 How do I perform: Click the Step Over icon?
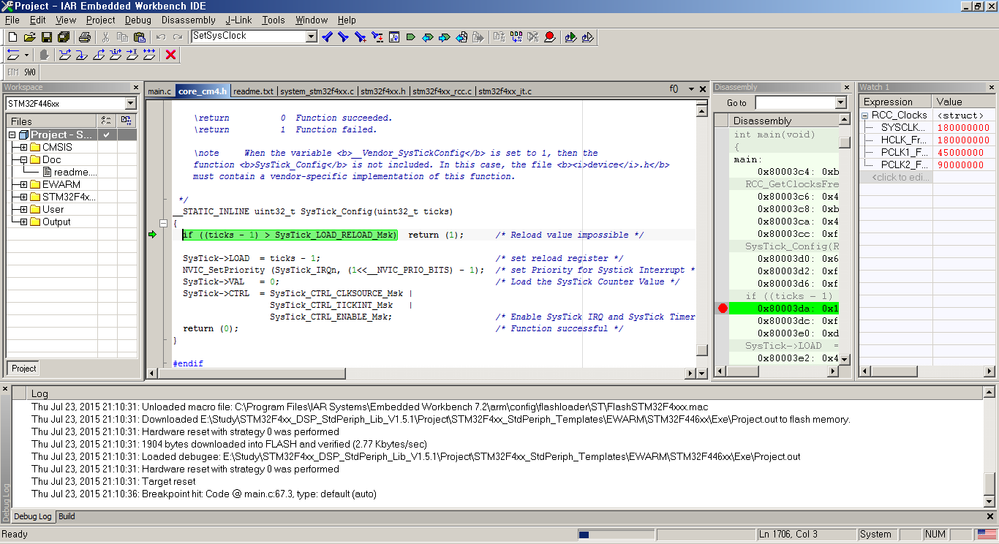tap(64, 55)
